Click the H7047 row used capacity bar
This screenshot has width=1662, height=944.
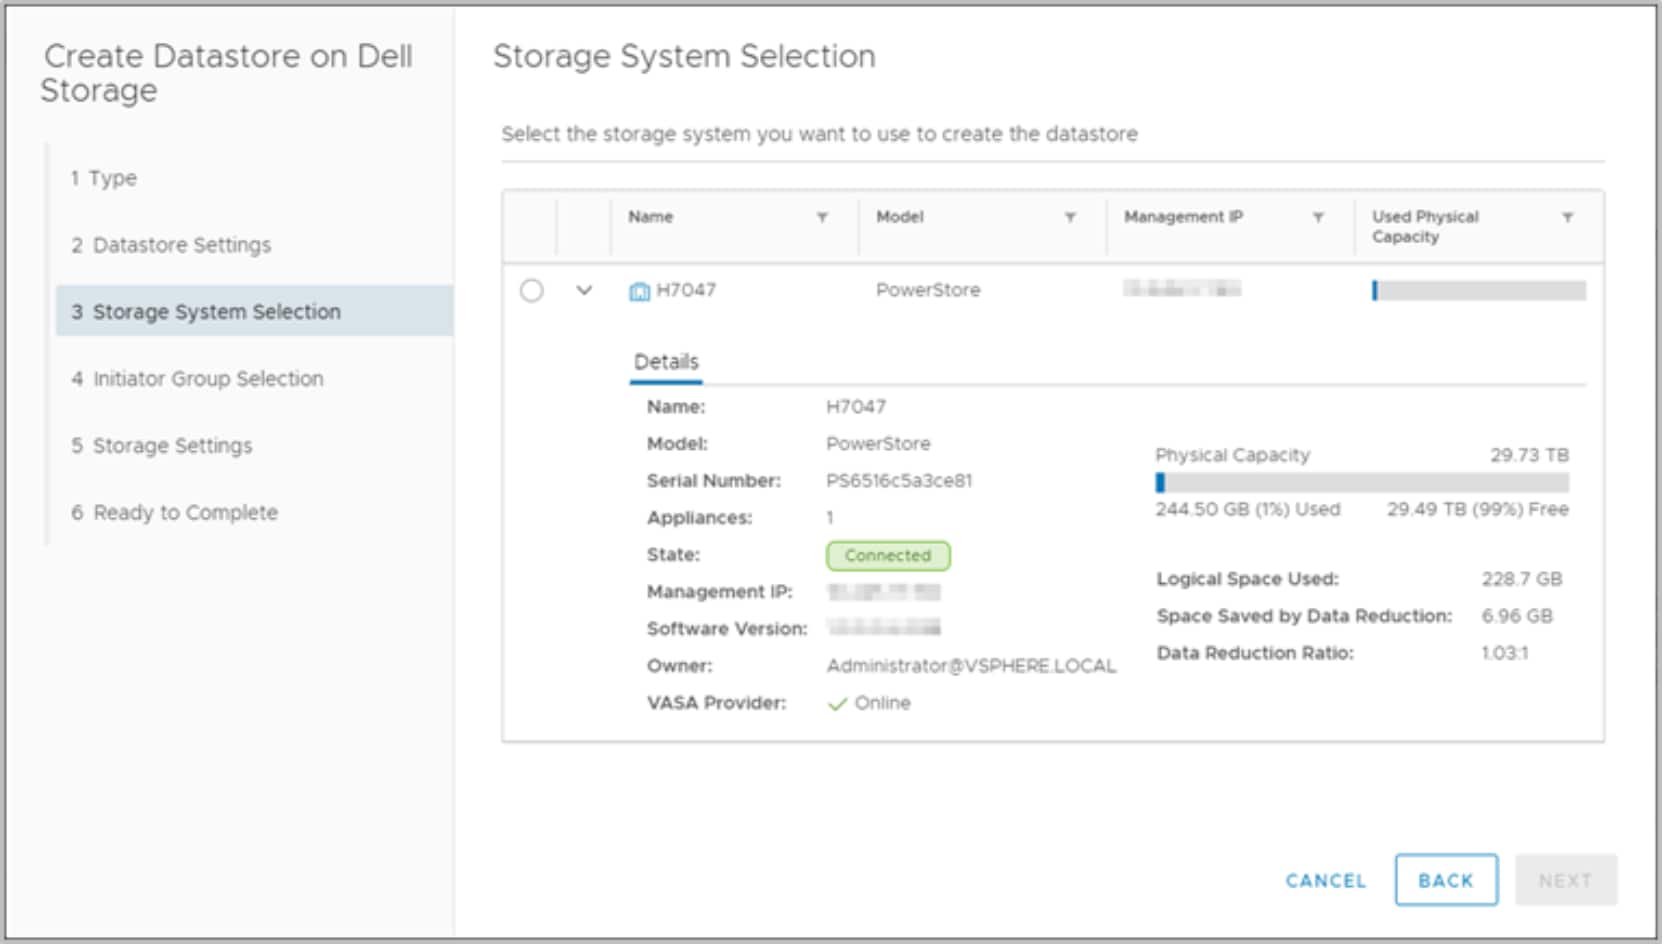1478,291
